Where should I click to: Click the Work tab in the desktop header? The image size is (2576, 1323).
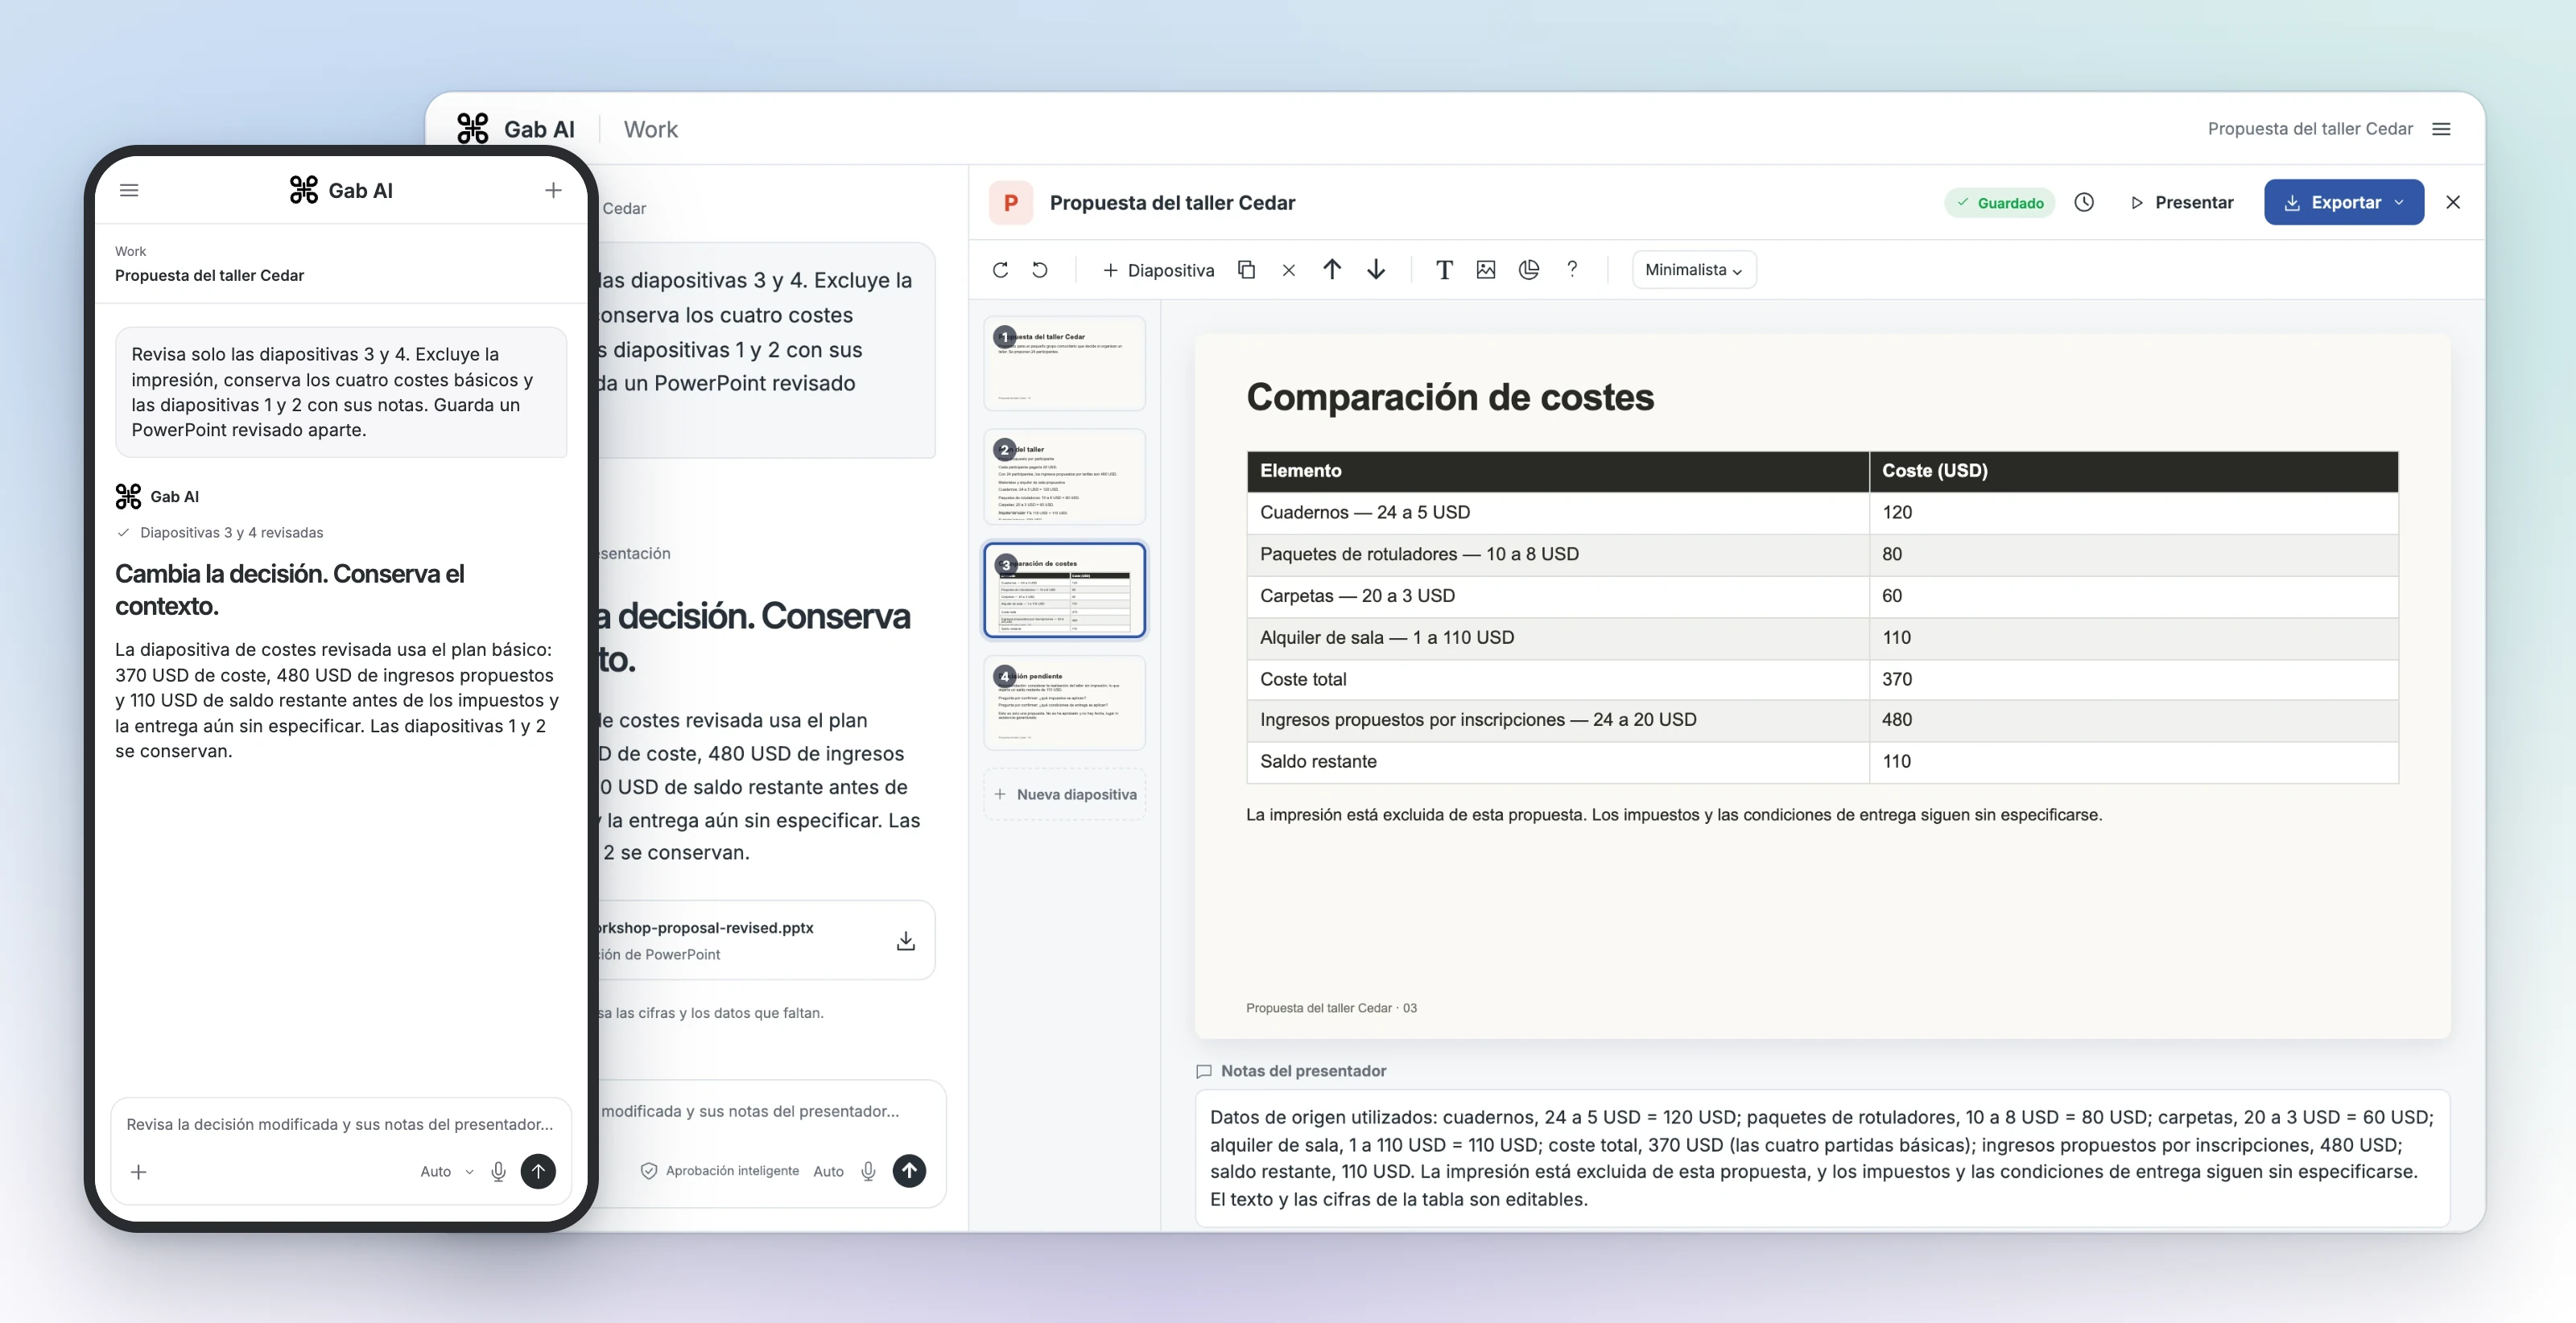pos(650,129)
